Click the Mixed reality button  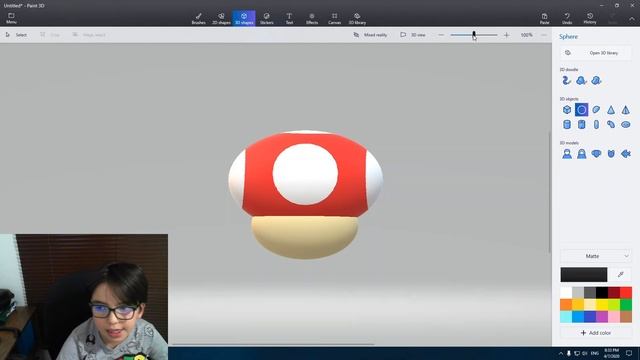370,35
